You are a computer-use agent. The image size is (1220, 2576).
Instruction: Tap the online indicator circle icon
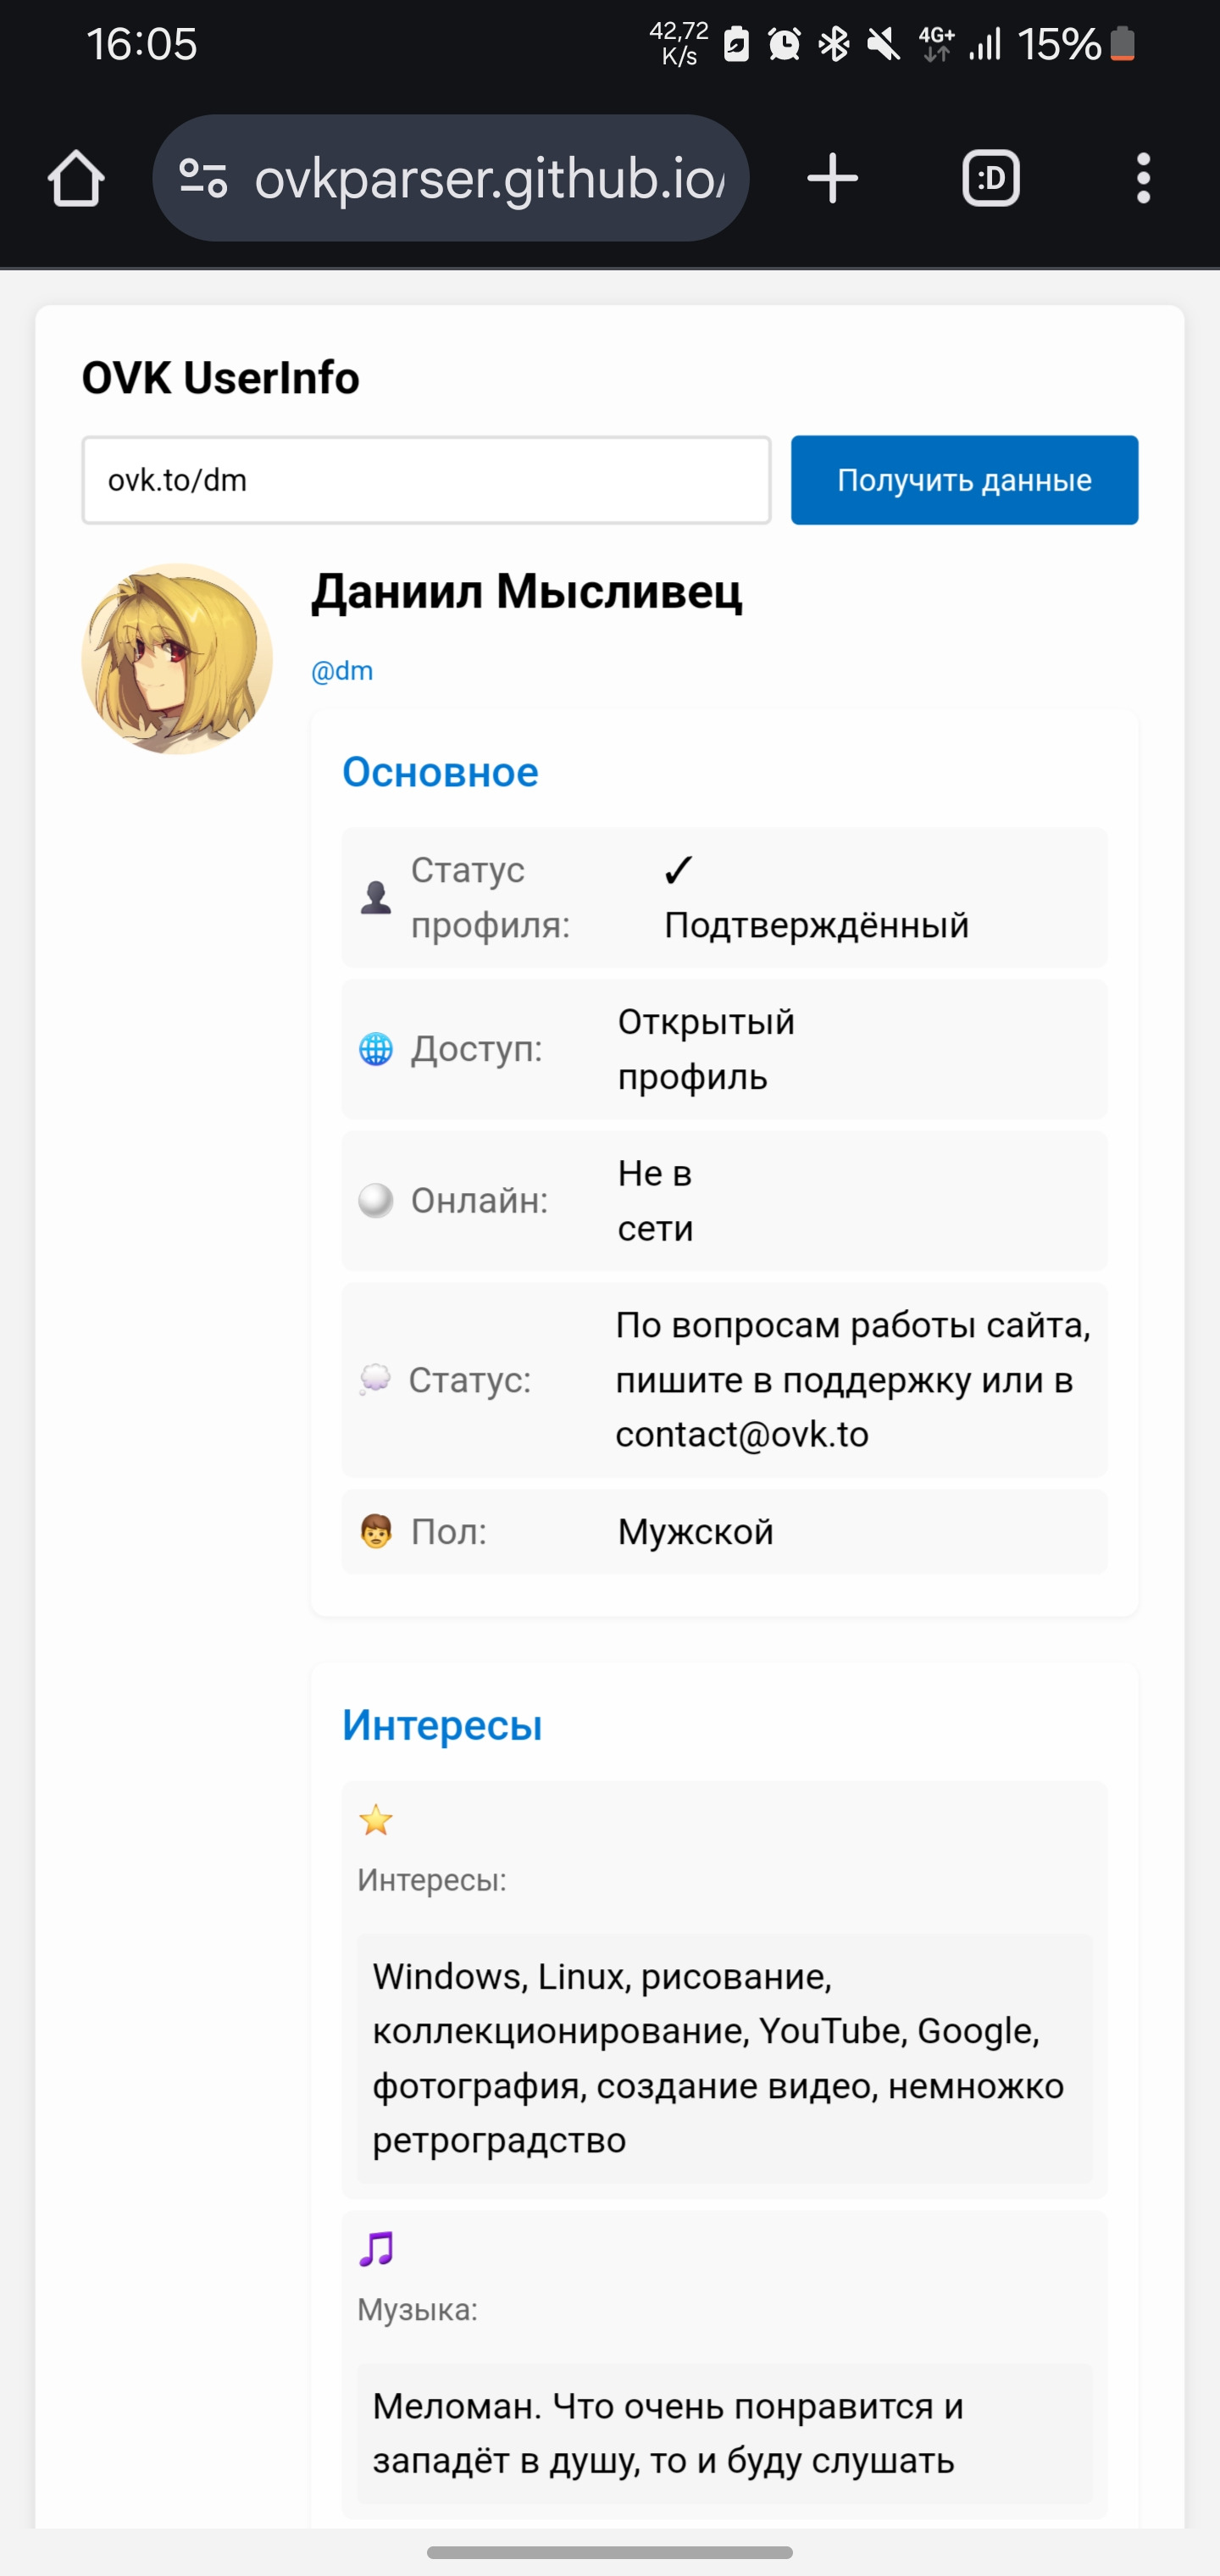pyautogui.click(x=376, y=1200)
